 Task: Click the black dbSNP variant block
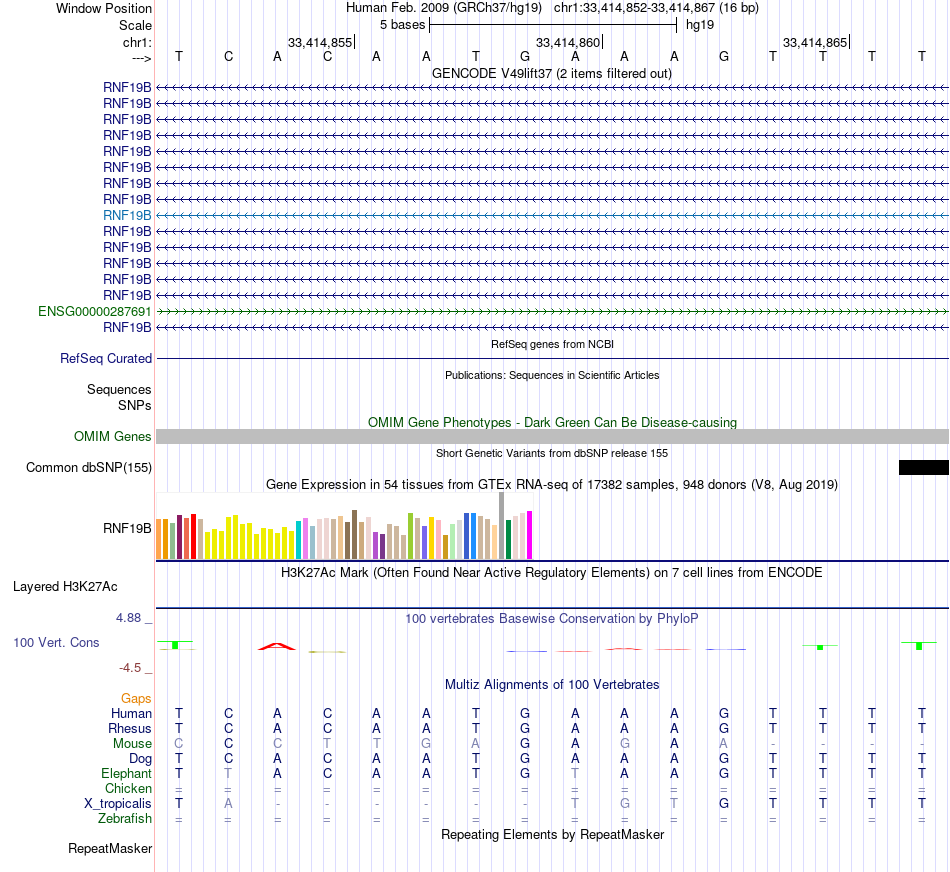923,467
